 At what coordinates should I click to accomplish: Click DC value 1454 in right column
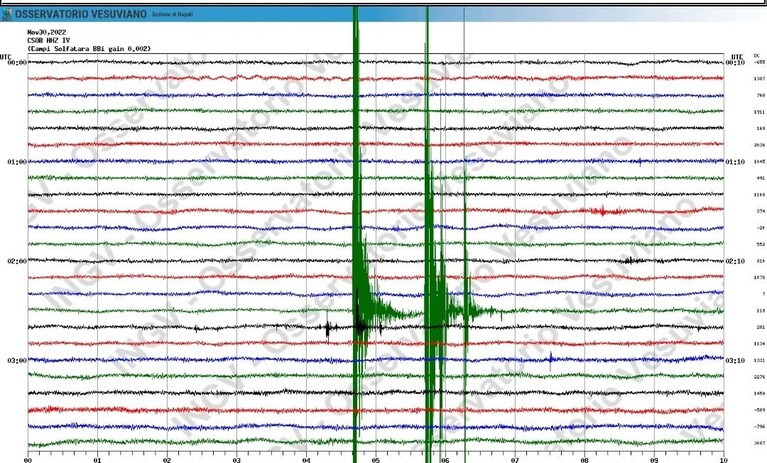pos(760,394)
